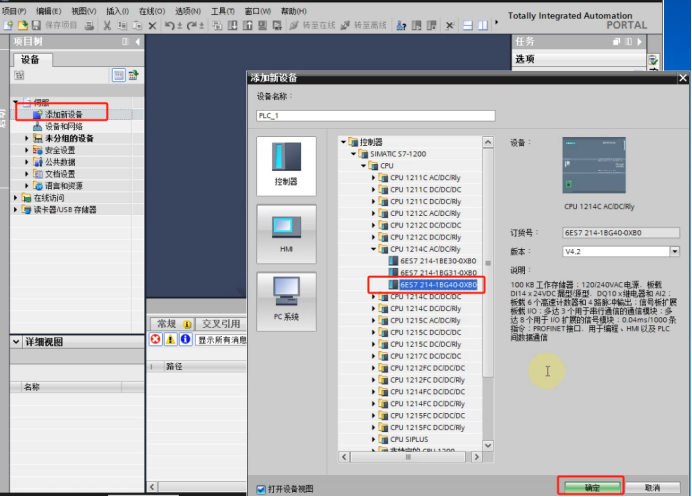Close the 添加新设备 dialog
The height and width of the screenshot is (497, 692).
[683, 78]
